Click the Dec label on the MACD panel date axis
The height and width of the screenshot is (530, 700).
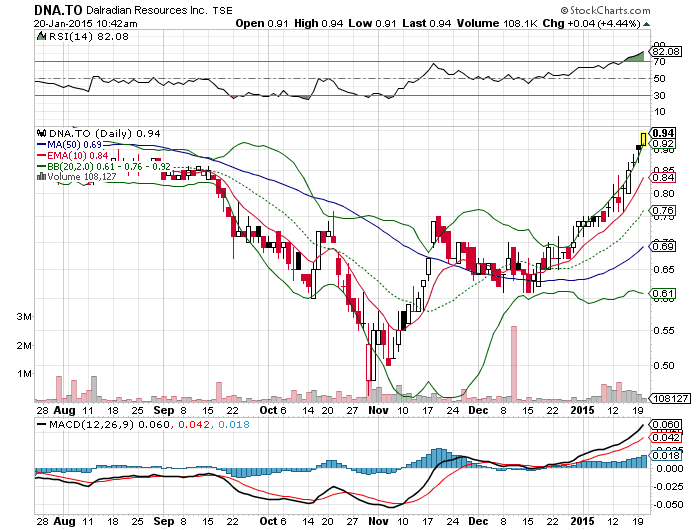coord(479,521)
